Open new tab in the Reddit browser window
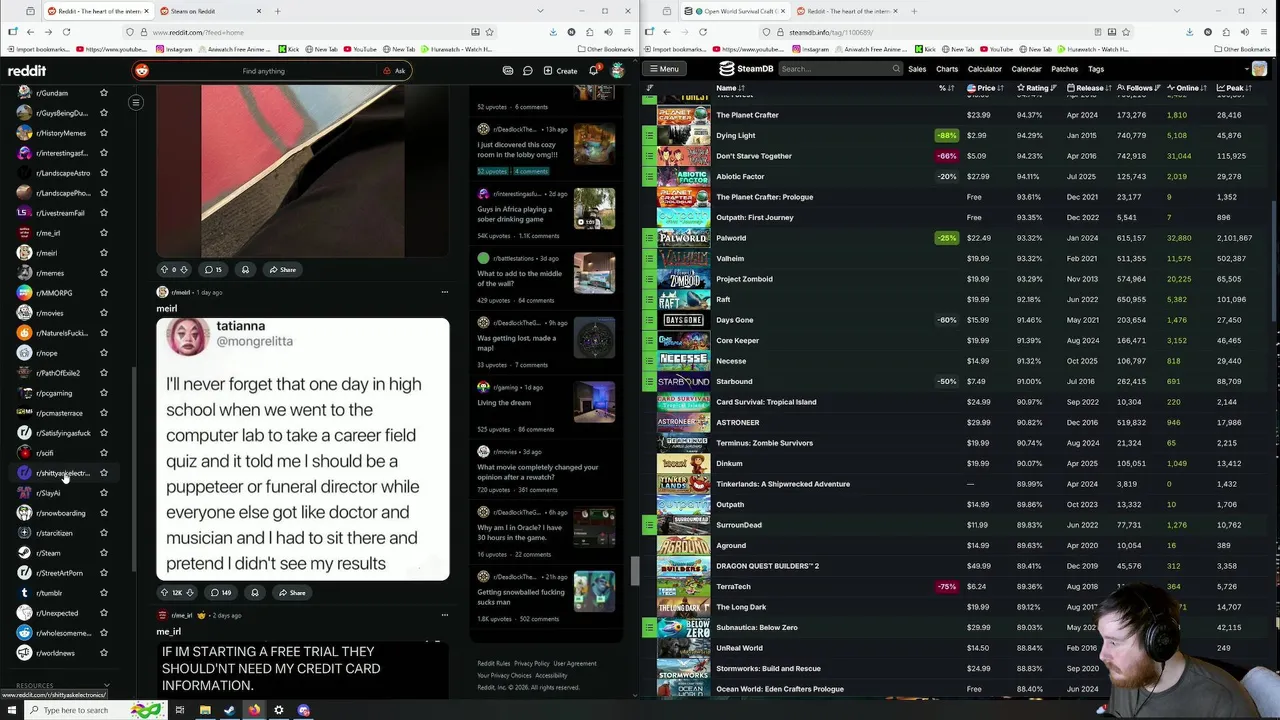Image resolution: width=1280 pixels, height=720 pixels. 278,11
